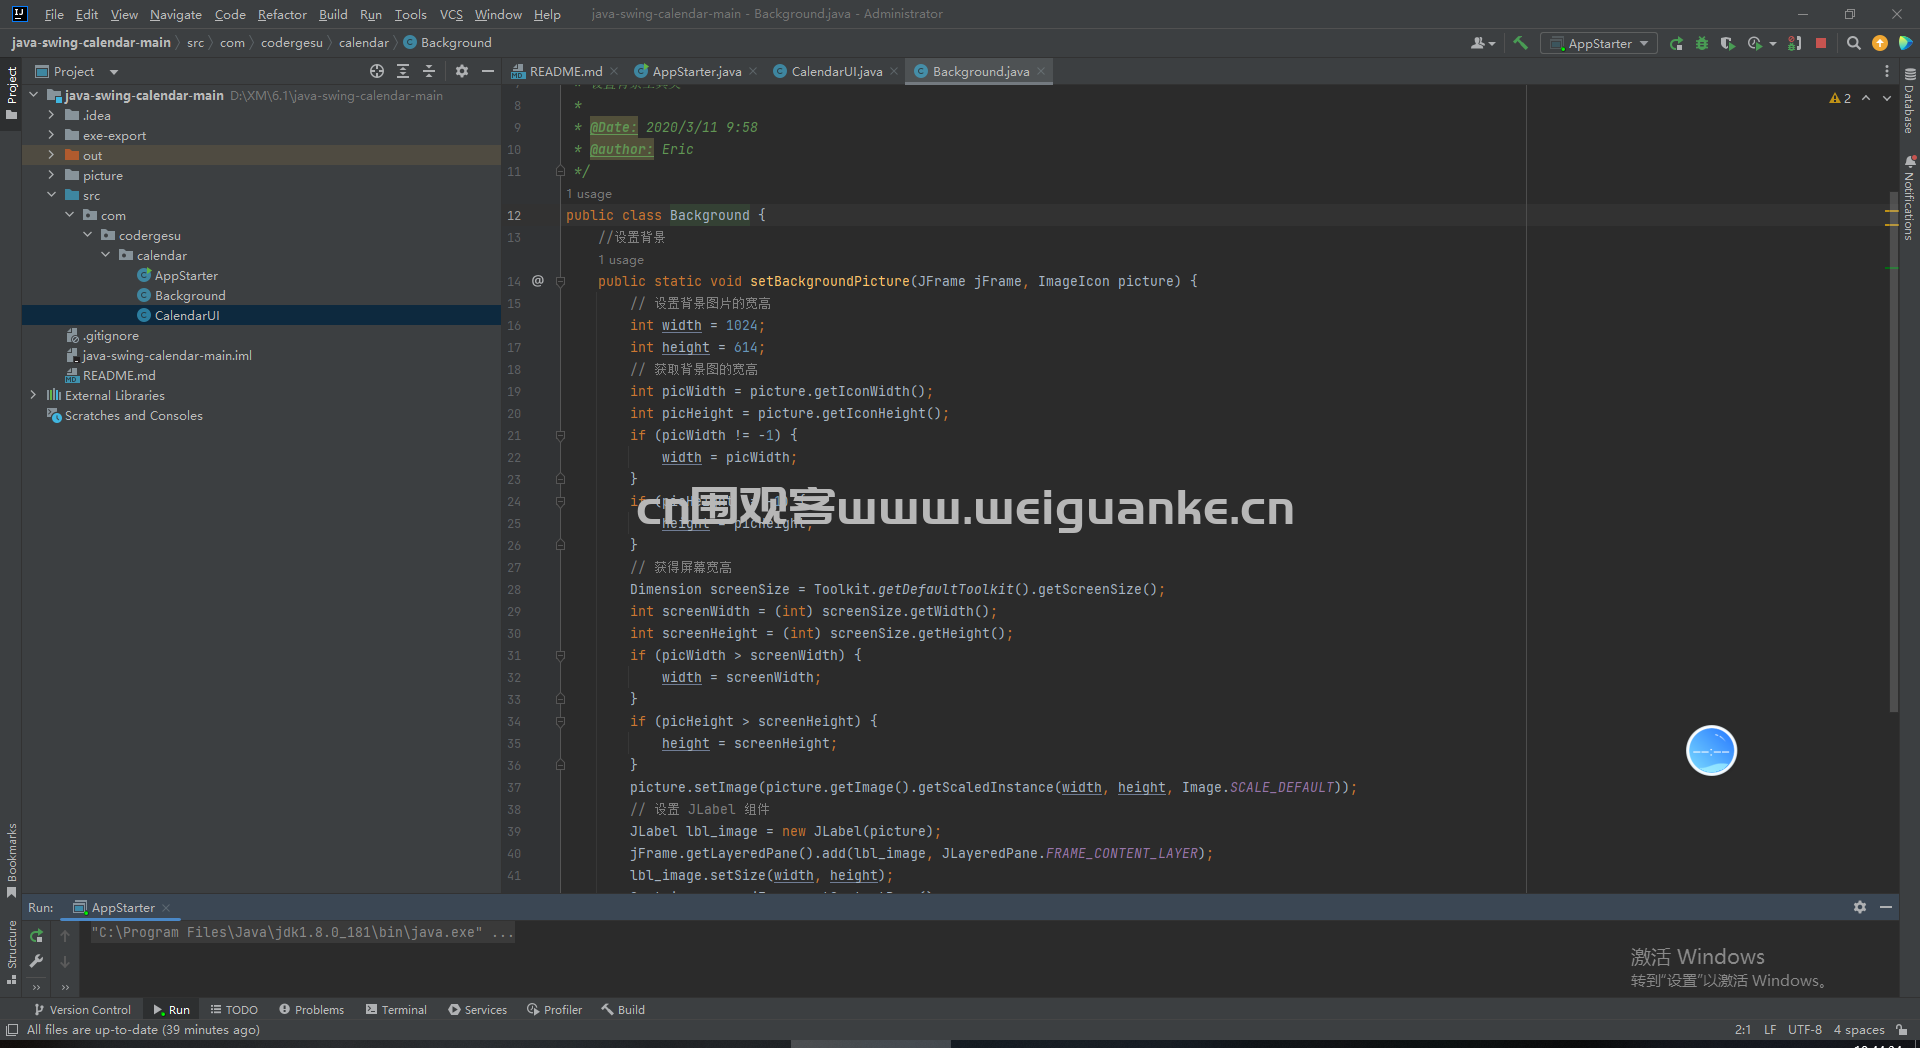Run AppStarter with coverage

pyautogui.click(x=1727, y=43)
